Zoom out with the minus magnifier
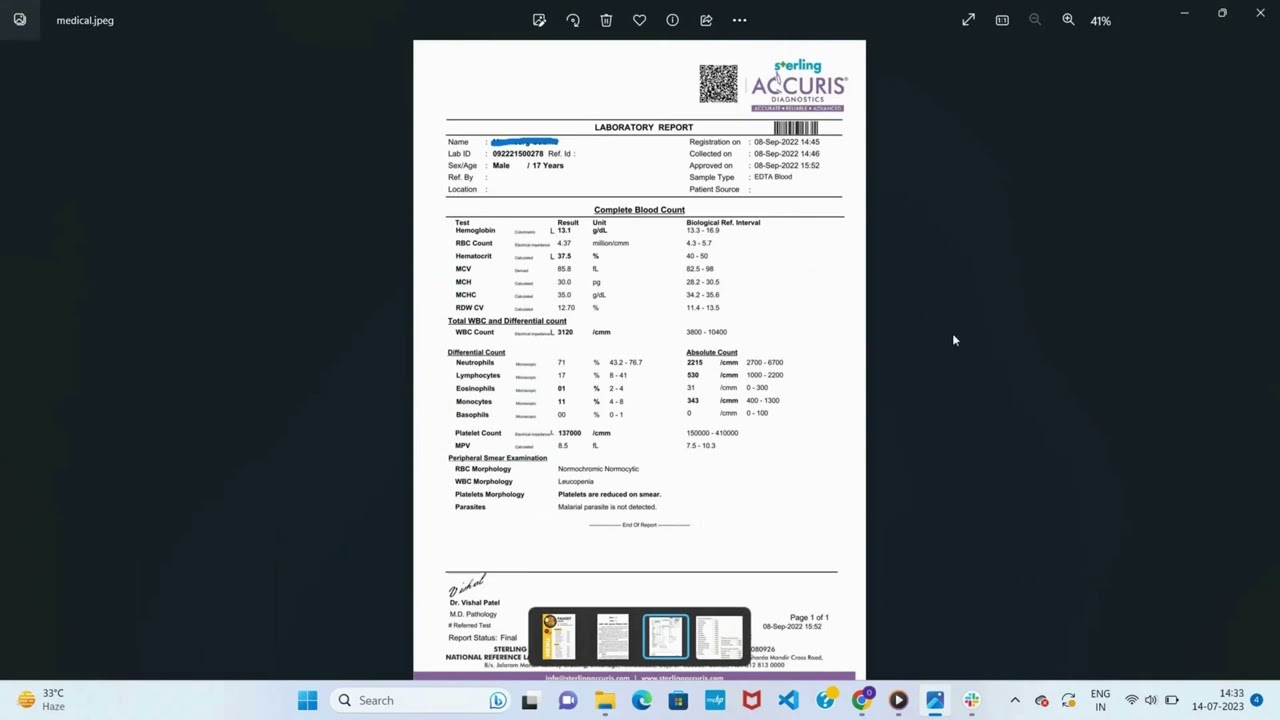The image size is (1280, 720). (1035, 20)
